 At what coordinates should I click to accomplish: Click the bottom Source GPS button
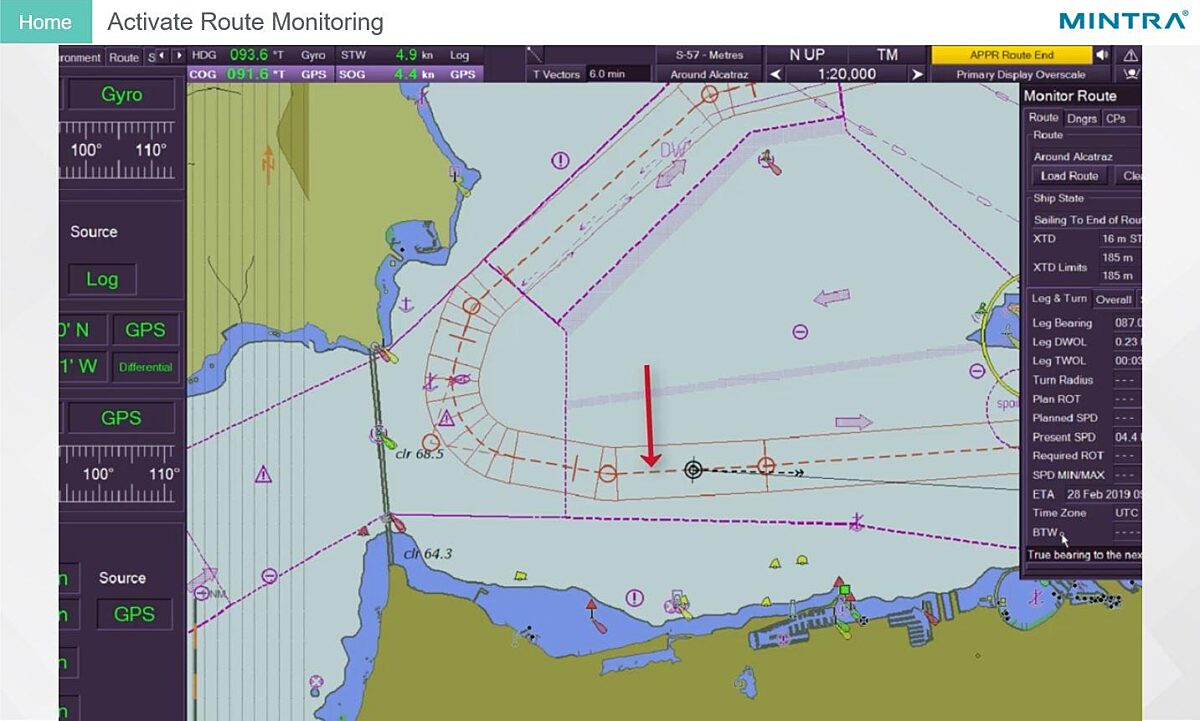pyautogui.click(x=133, y=614)
